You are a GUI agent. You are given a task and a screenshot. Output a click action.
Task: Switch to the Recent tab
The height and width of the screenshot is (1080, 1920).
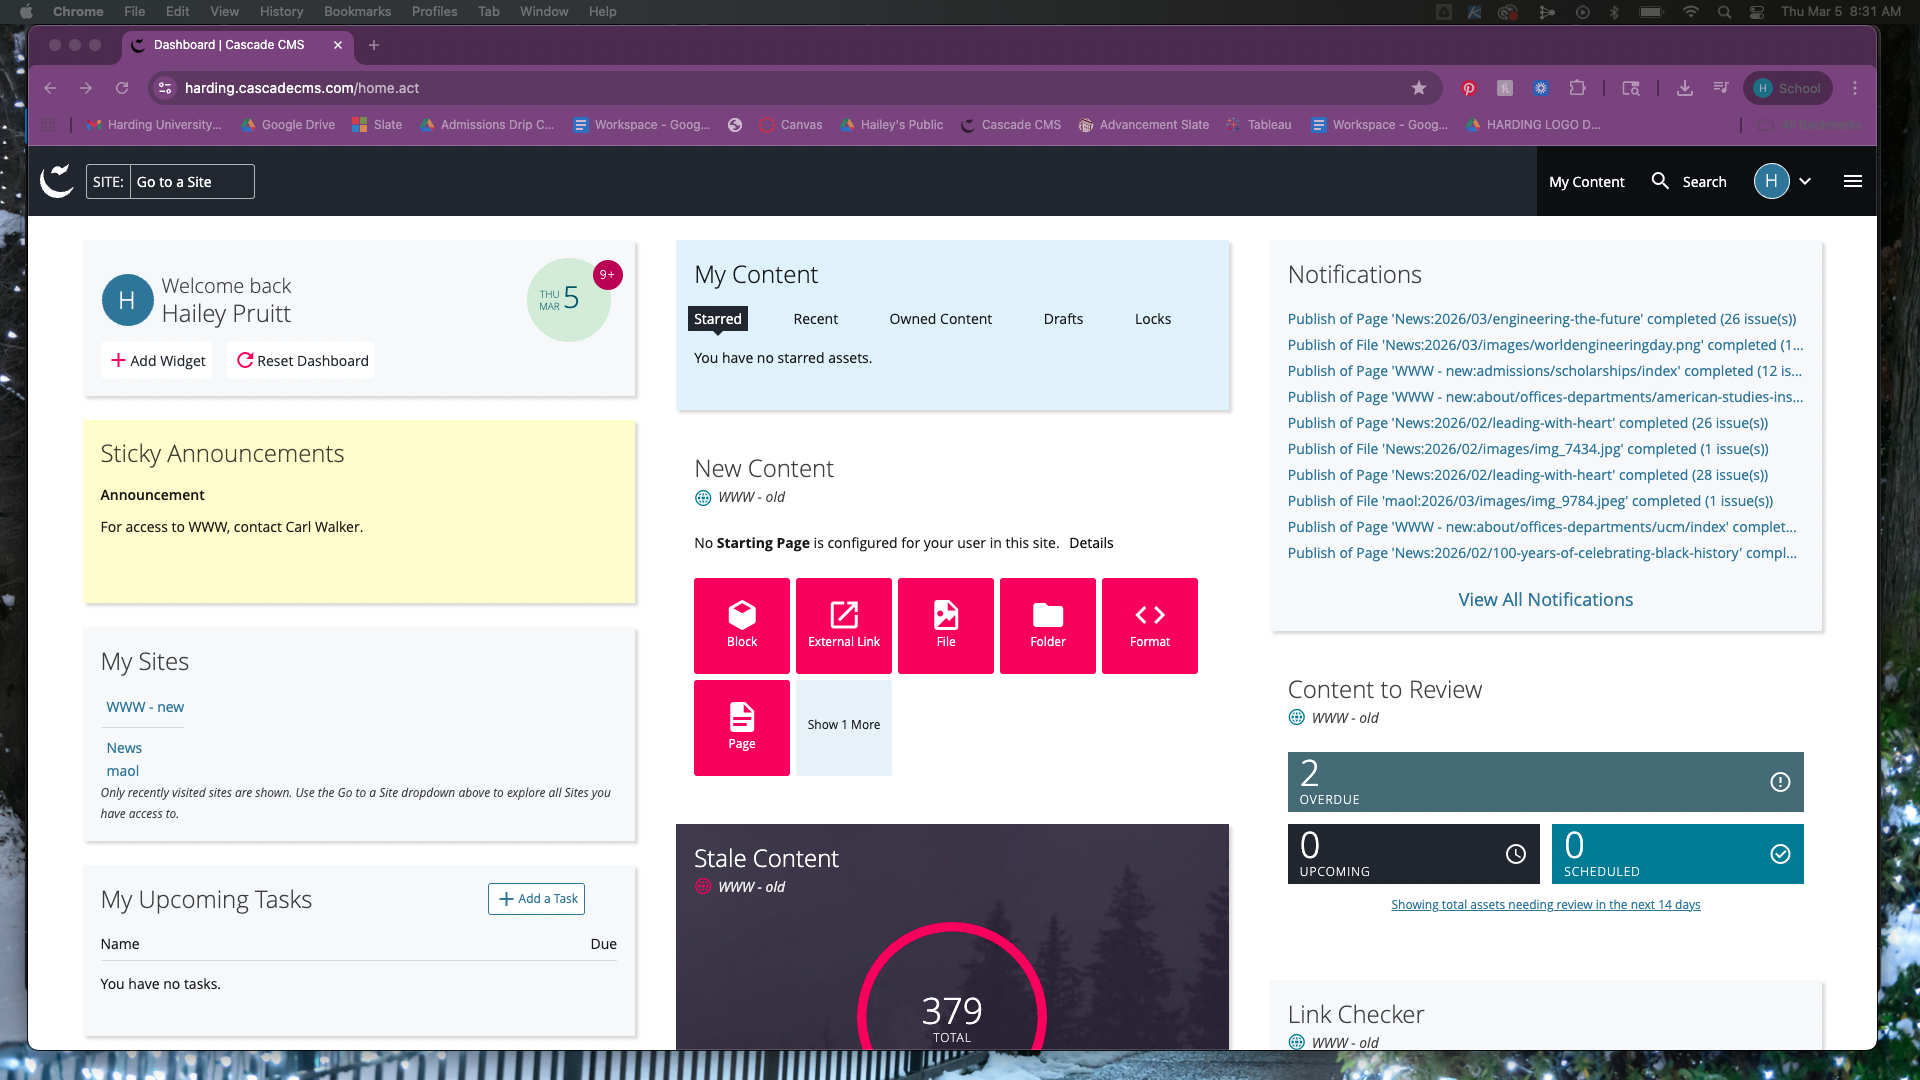pos(815,319)
